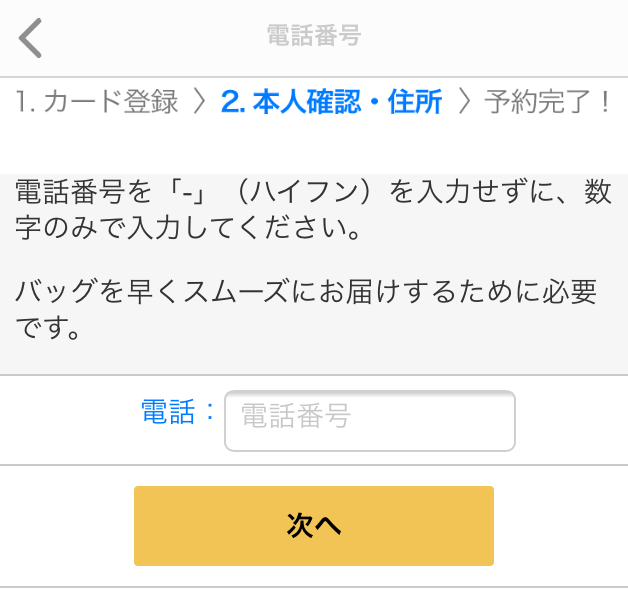Click the text です。 ending the note
This screenshot has height=590, width=628.
click(48, 328)
